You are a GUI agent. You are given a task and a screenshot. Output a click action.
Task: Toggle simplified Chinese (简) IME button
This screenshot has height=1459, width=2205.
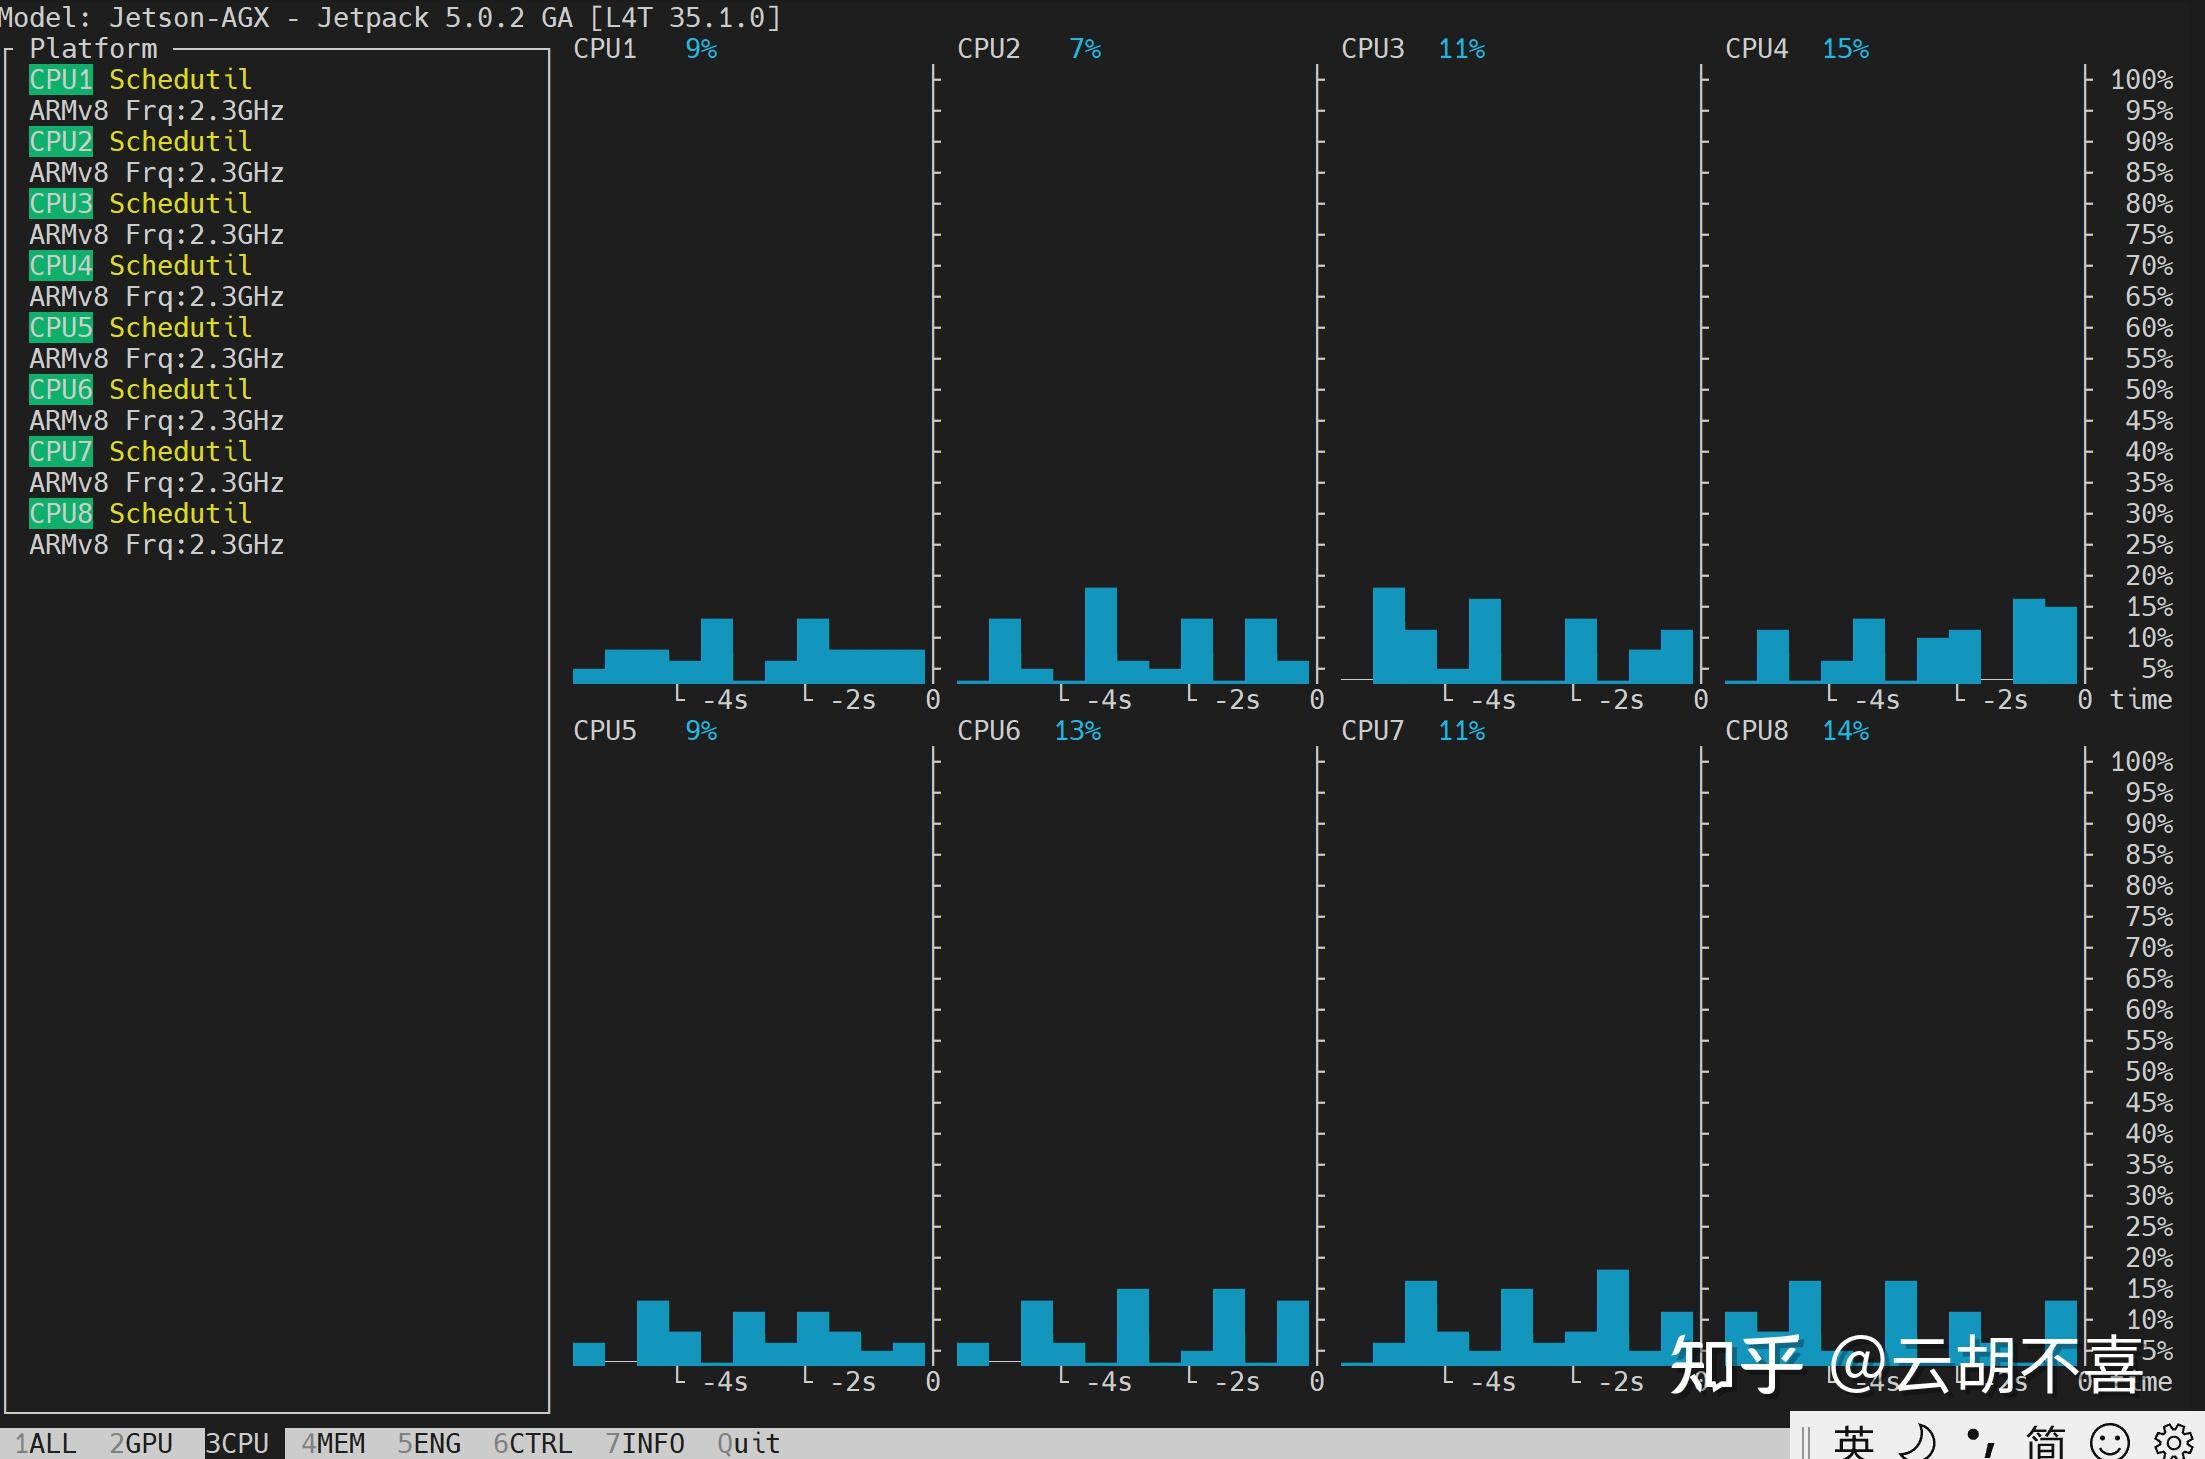(x=2045, y=1441)
